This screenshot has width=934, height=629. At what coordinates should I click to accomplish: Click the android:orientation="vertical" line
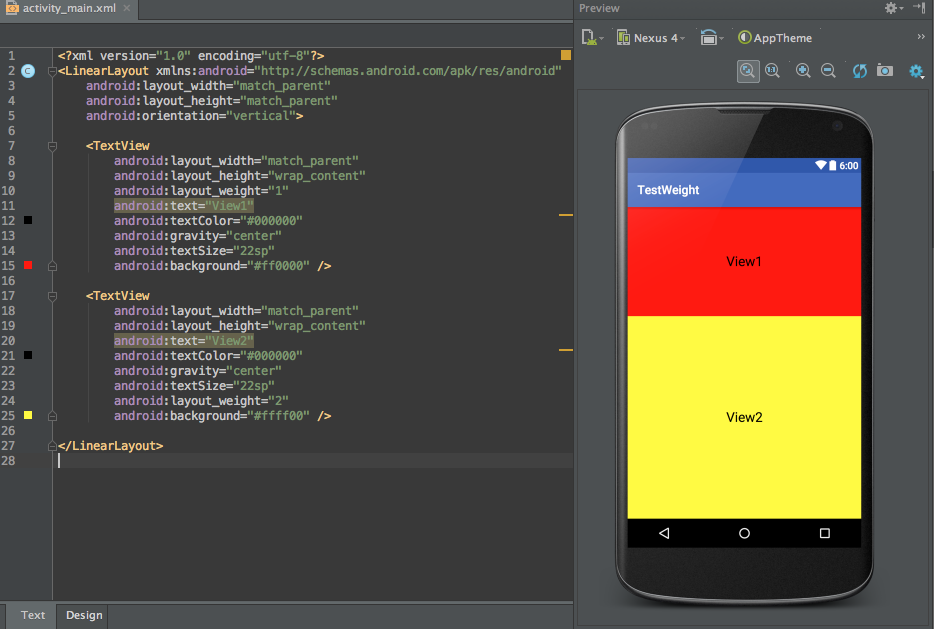point(195,116)
